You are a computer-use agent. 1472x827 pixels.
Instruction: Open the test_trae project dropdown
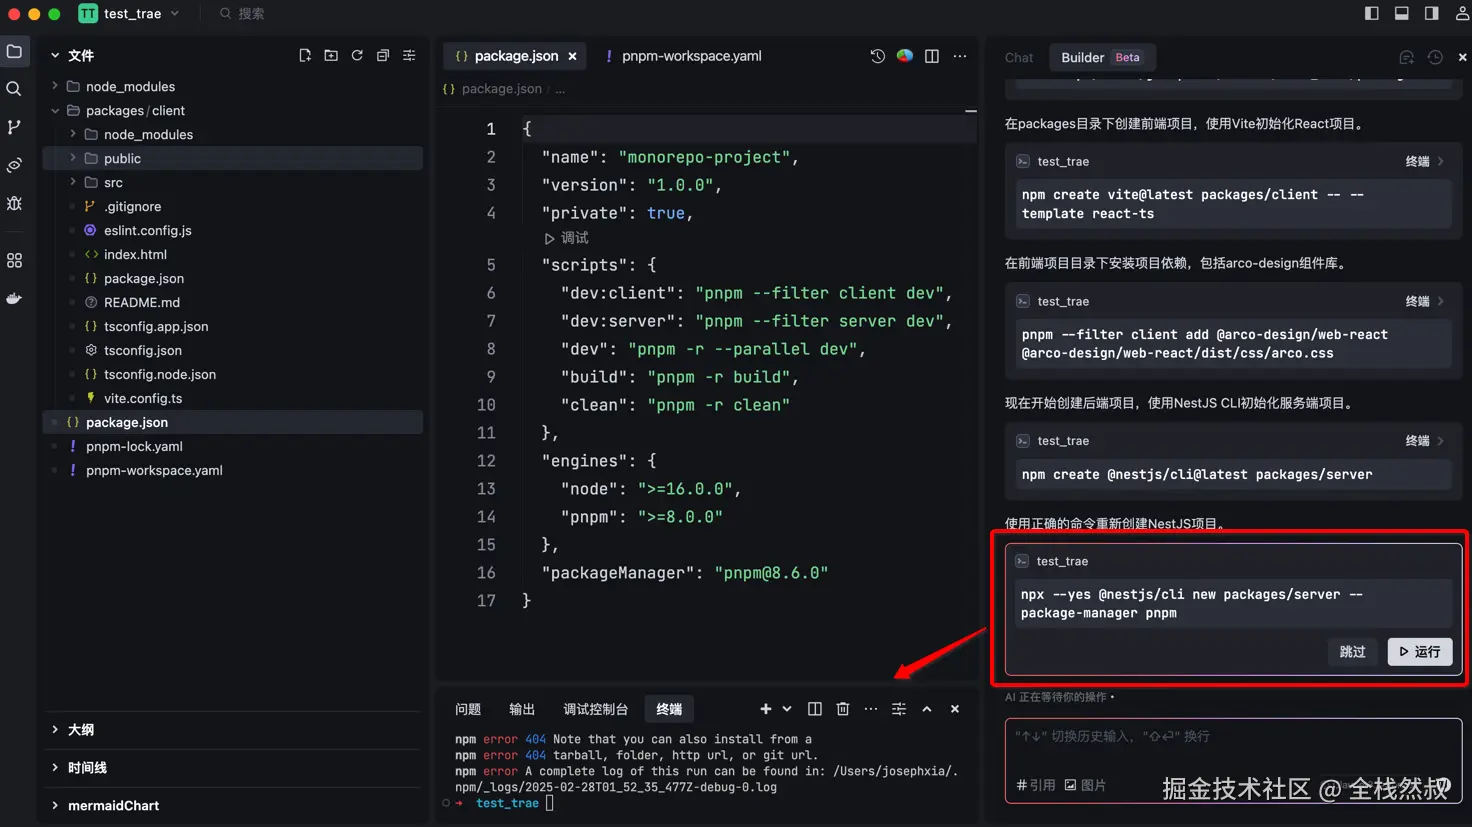click(x=130, y=14)
